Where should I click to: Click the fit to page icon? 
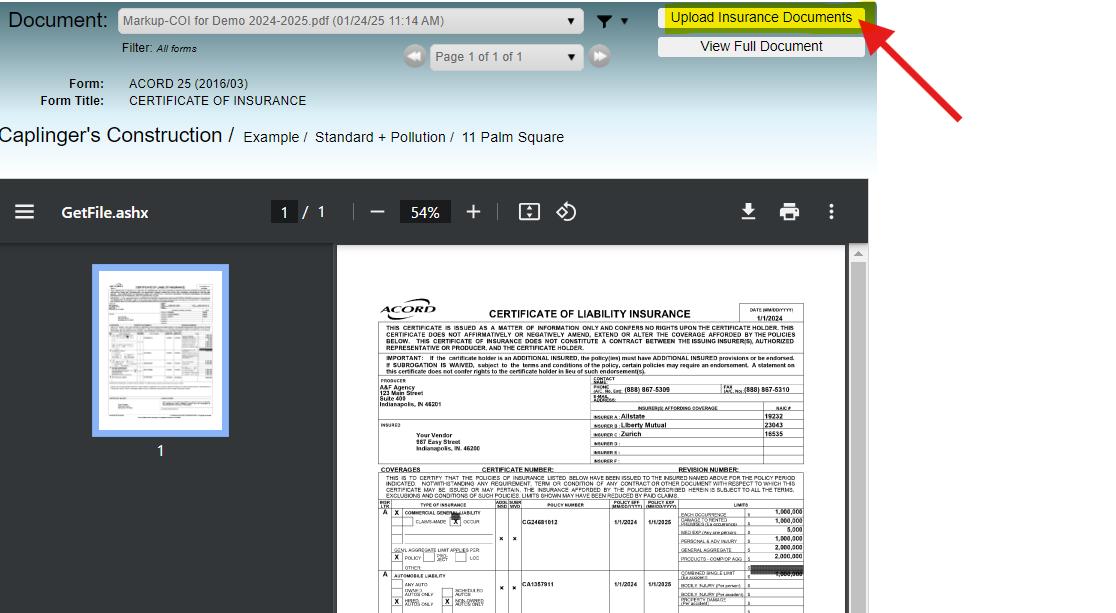529,212
